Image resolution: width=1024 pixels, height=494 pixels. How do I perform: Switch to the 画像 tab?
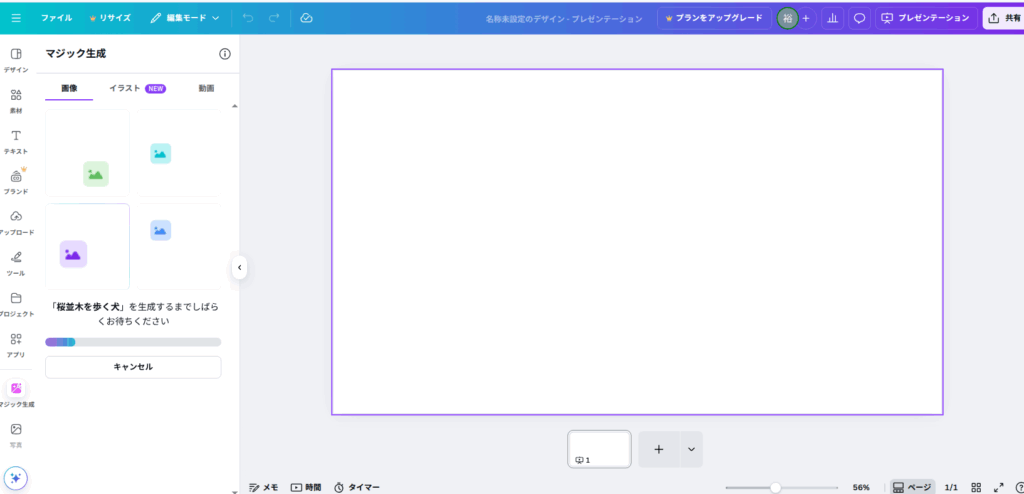pyautogui.click(x=69, y=88)
